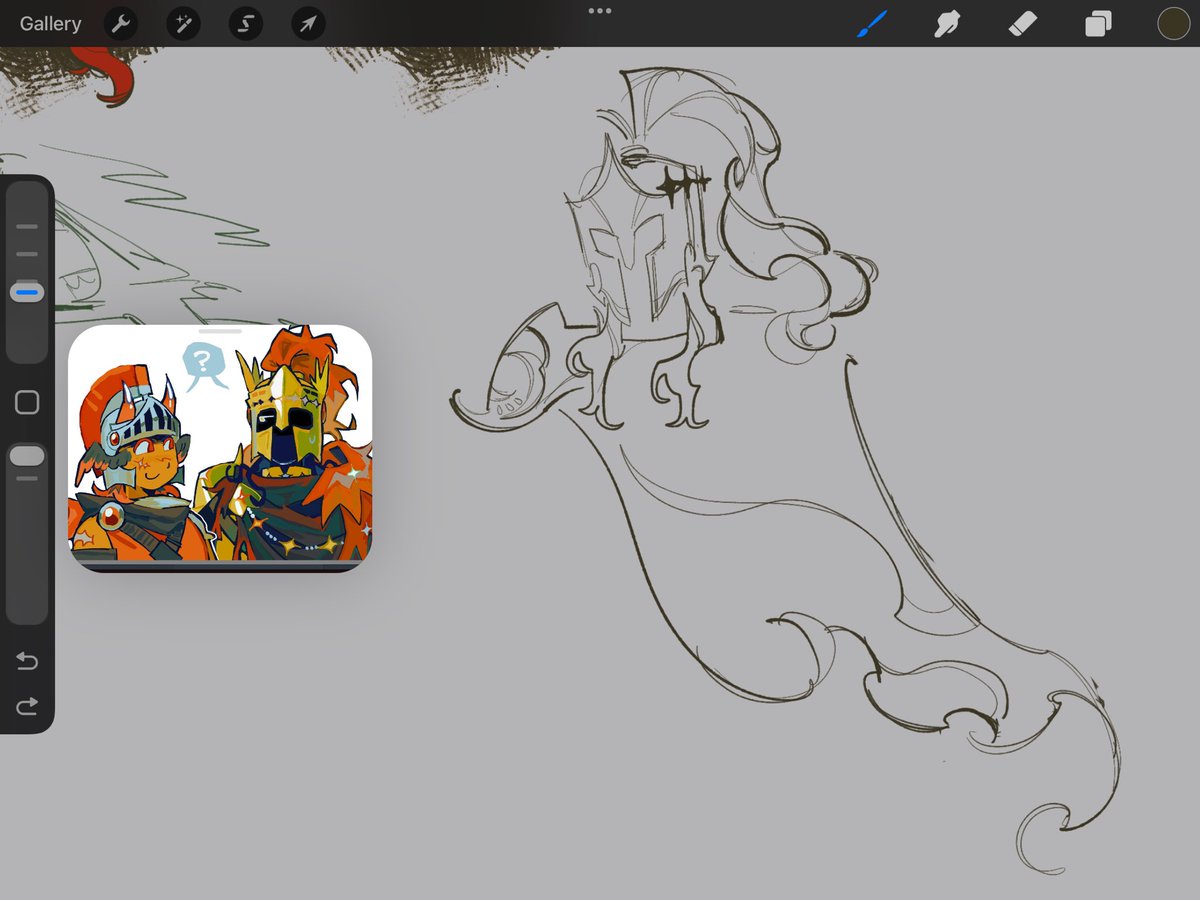Screen dimensions: 1200x900
Task: Select the Eraser tool
Action: coord(1023,23)
